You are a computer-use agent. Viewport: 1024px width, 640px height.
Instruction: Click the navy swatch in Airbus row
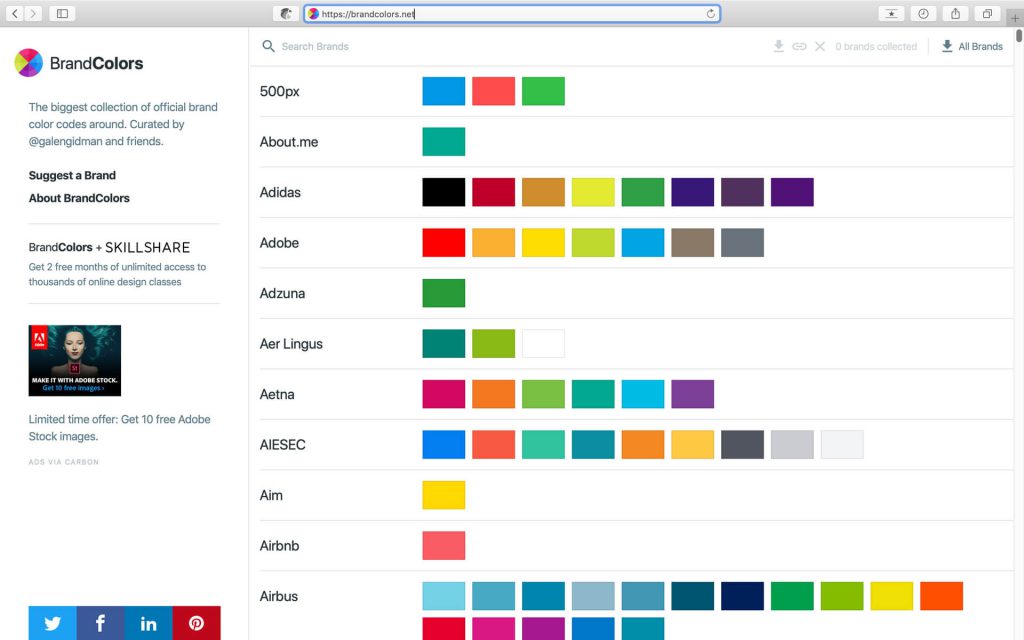coord(743,596)
